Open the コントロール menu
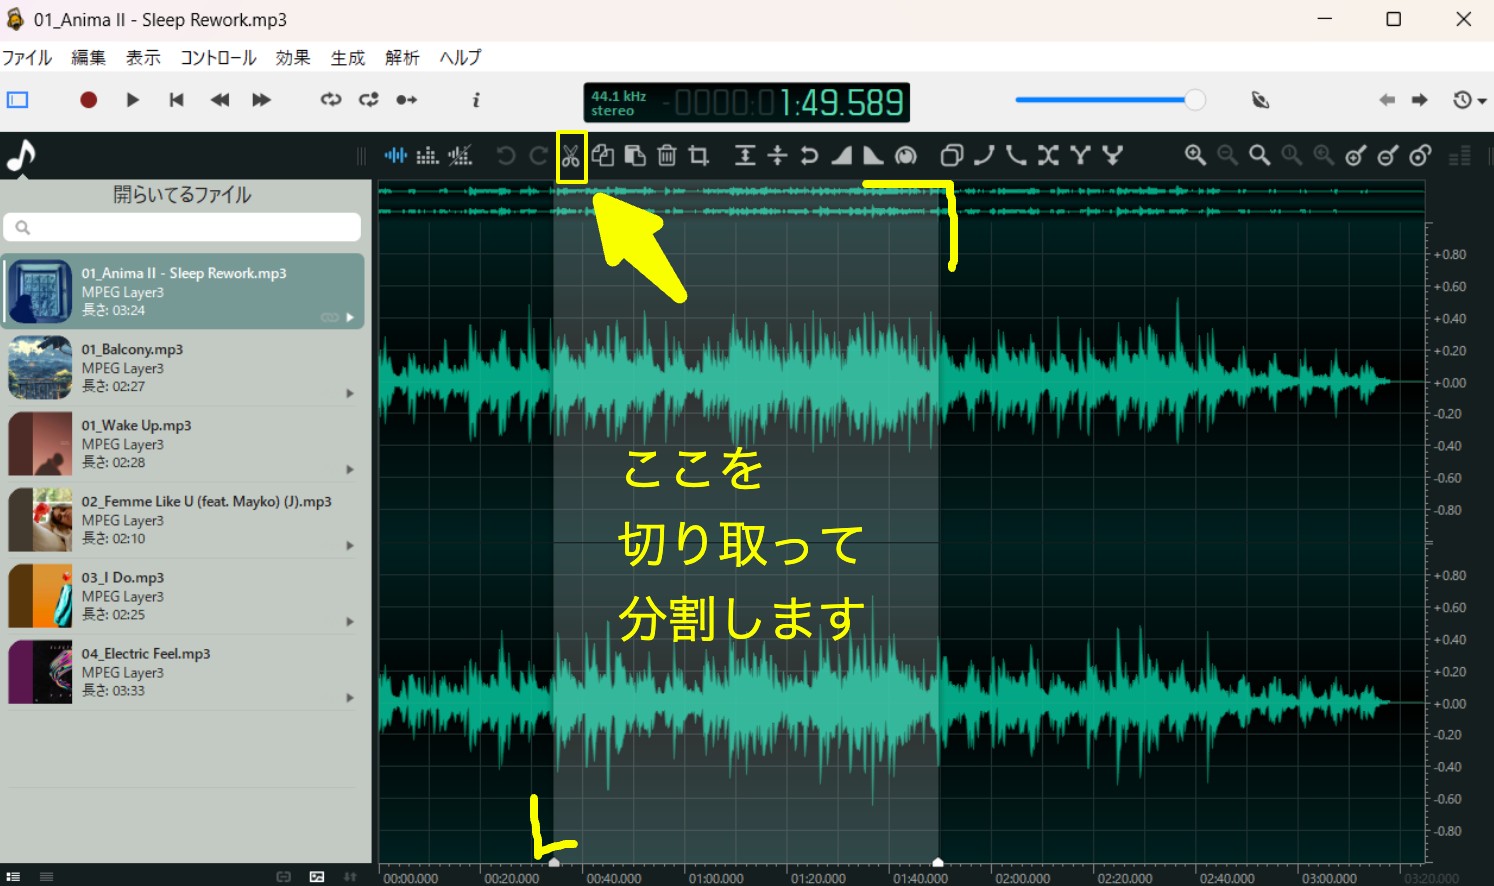This screenshot has height=886, width=1494. tap(218, 58)
